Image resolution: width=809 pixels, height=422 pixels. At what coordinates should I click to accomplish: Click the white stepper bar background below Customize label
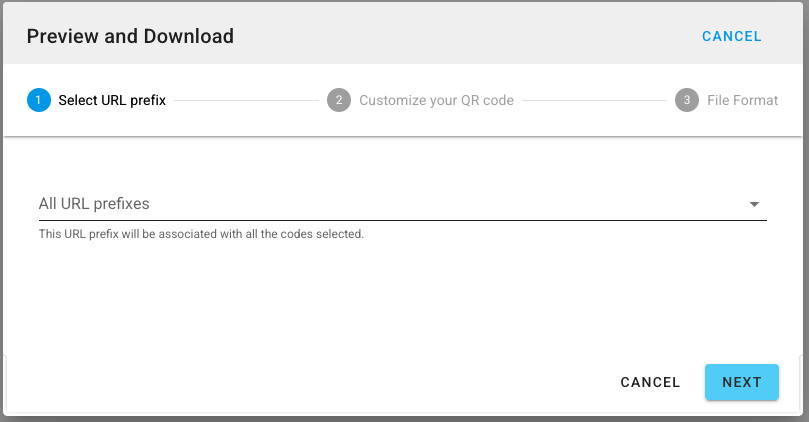coord(436,124)
